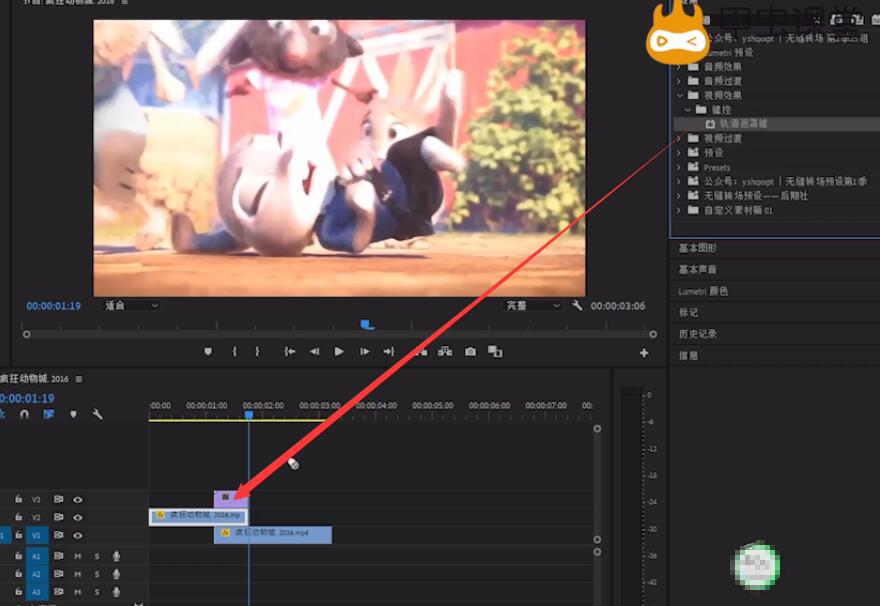This screenshot has height=606, width=880.
Task: Toggle the lock on track V2
Action: coord(18,517)
